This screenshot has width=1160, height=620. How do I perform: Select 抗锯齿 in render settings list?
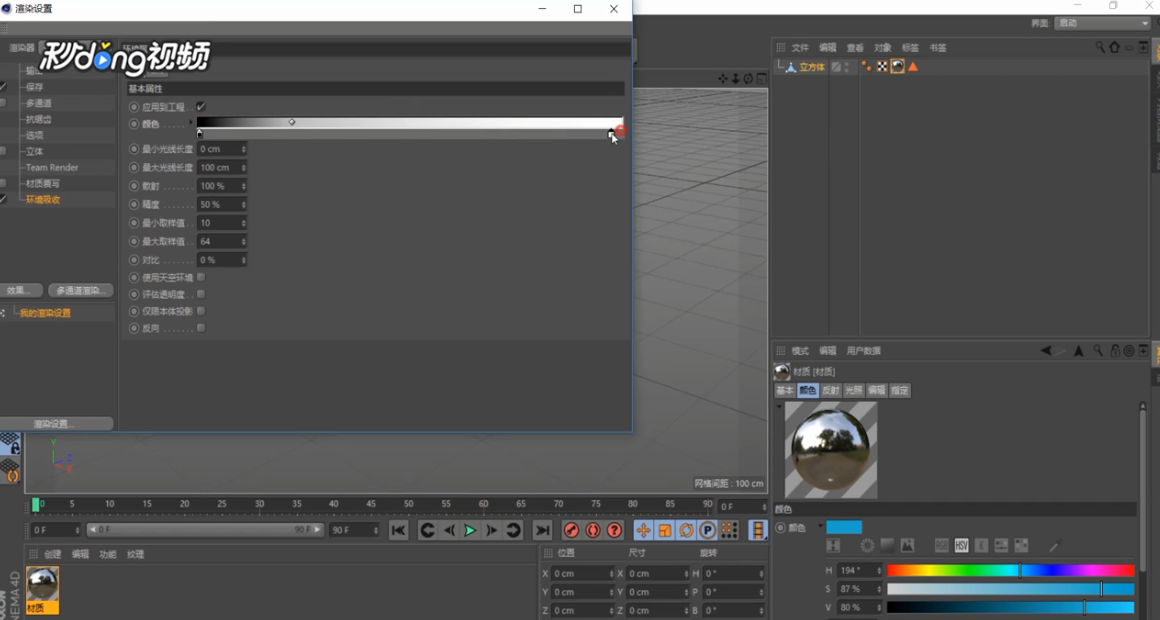pyautogui.click(x=38, y=119)
